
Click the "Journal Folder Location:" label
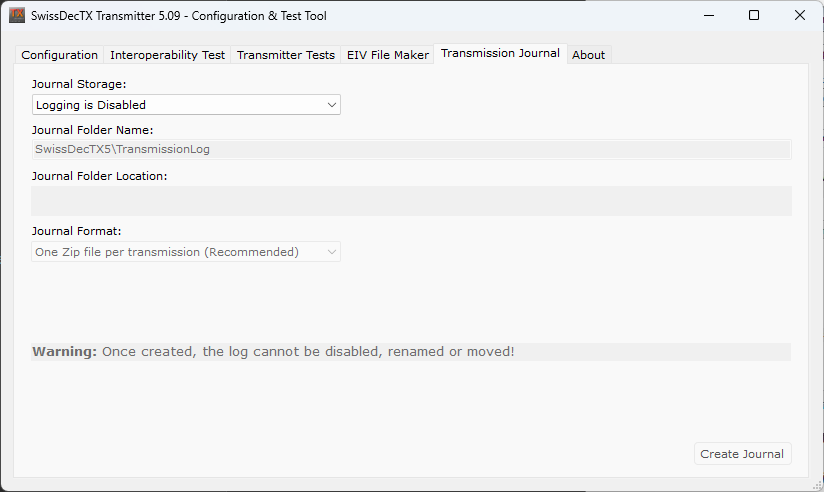pyautogui.click(x=99, y=176)
